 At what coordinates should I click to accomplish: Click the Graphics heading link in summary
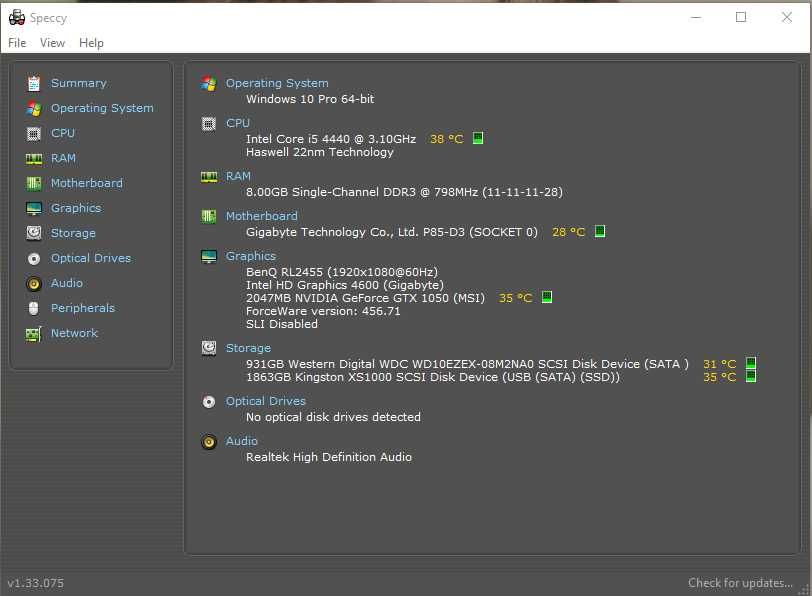(251, 256)
